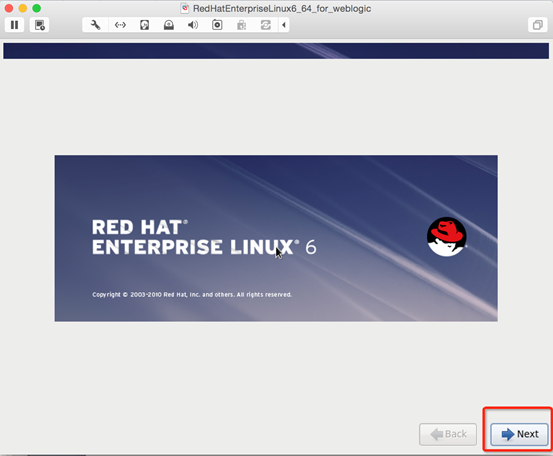The height and width of the screenshot is (456, 553).
Task: Click the CD/DVD drive icon
Action: click(x=169, y=25)
